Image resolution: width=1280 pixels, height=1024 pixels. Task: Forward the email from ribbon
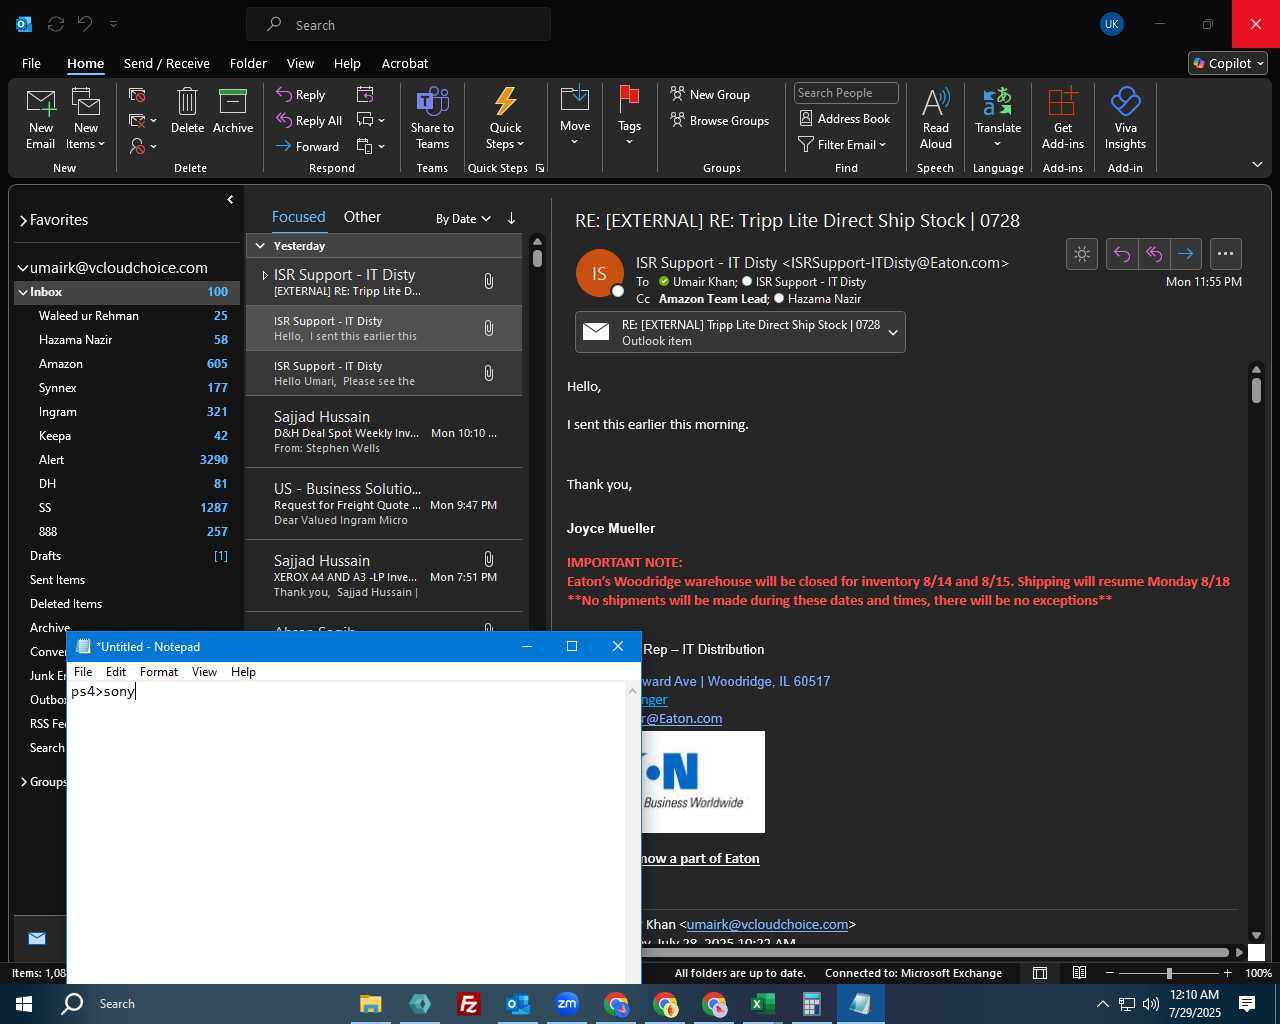(x=308, y=146)
